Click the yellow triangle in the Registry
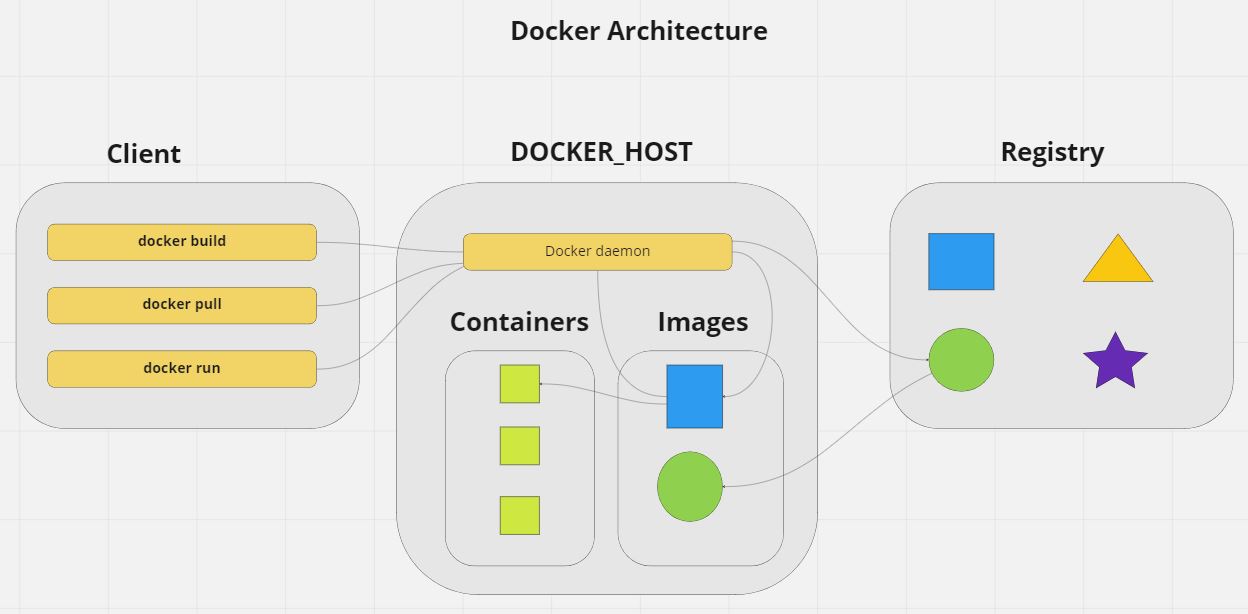Viewport: 1248px width, 614px height. (x=1117, y=263)
